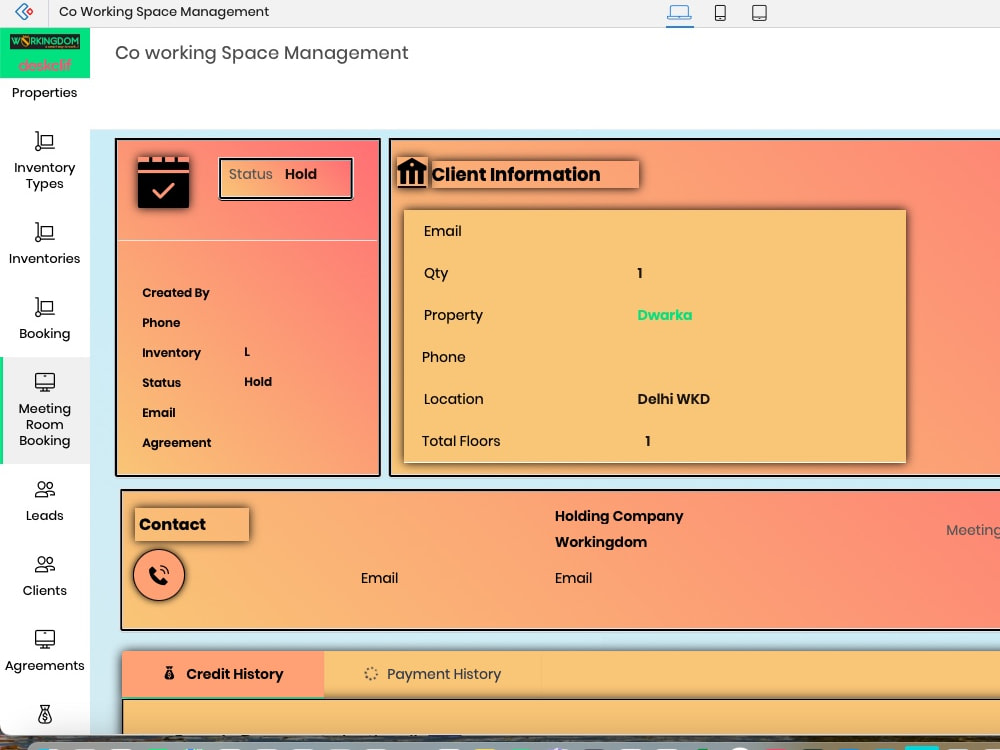This screenshot has width=1000, height=750.
Task: Open Clients people icon
Action: pos(45,564)
